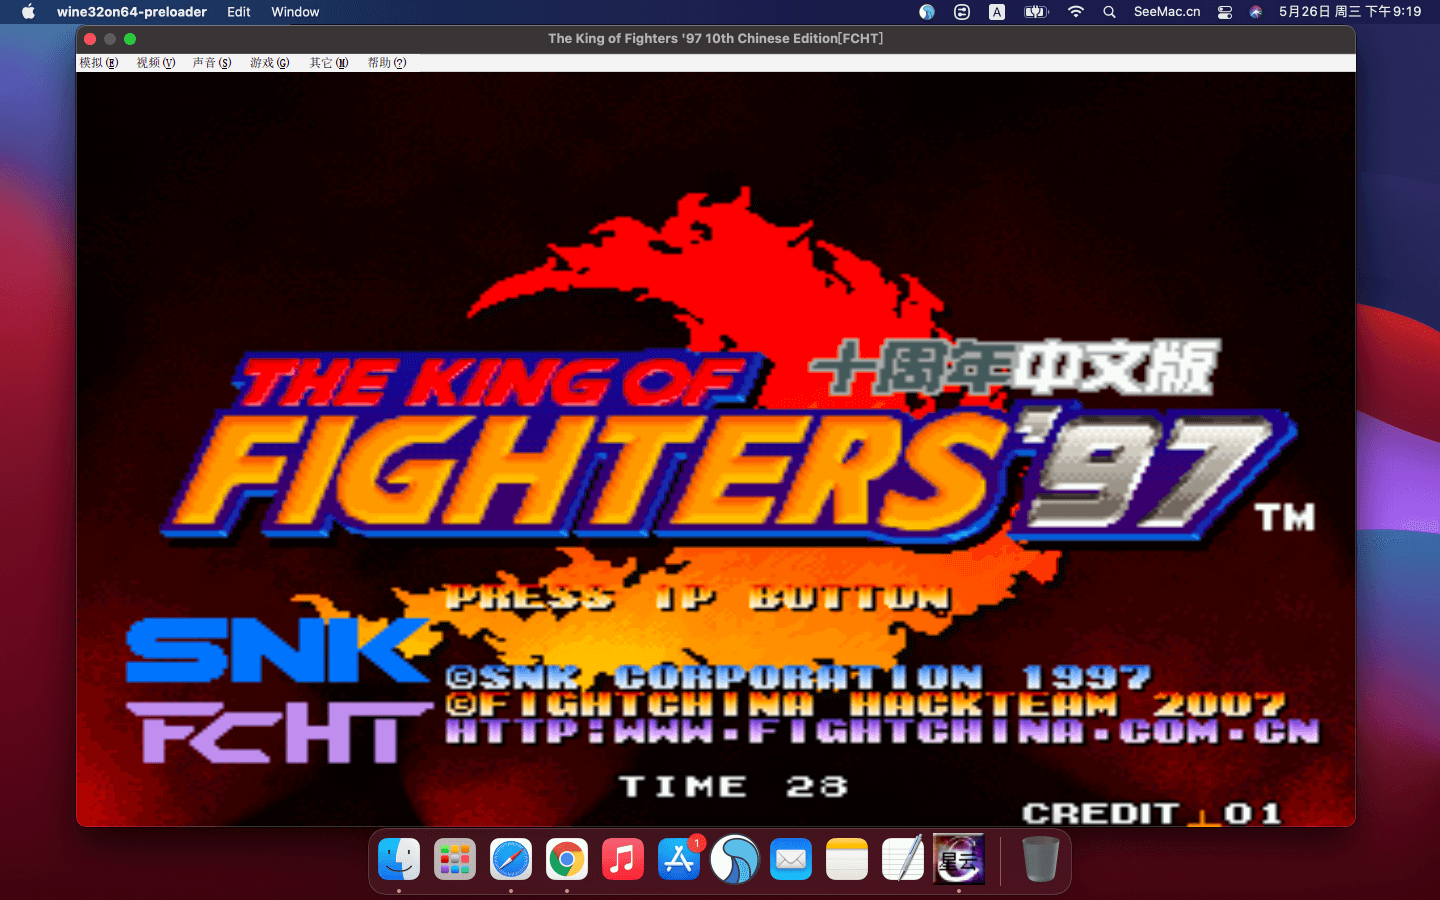This screenshot has width=1440, height=900.
Task: Click CREDIT 01 counter
Action: 1152,814
